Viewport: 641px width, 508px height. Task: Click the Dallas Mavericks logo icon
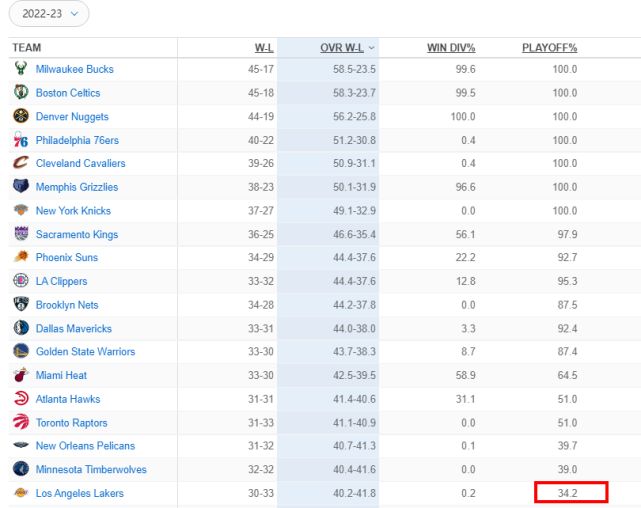[x=21, y=328]
